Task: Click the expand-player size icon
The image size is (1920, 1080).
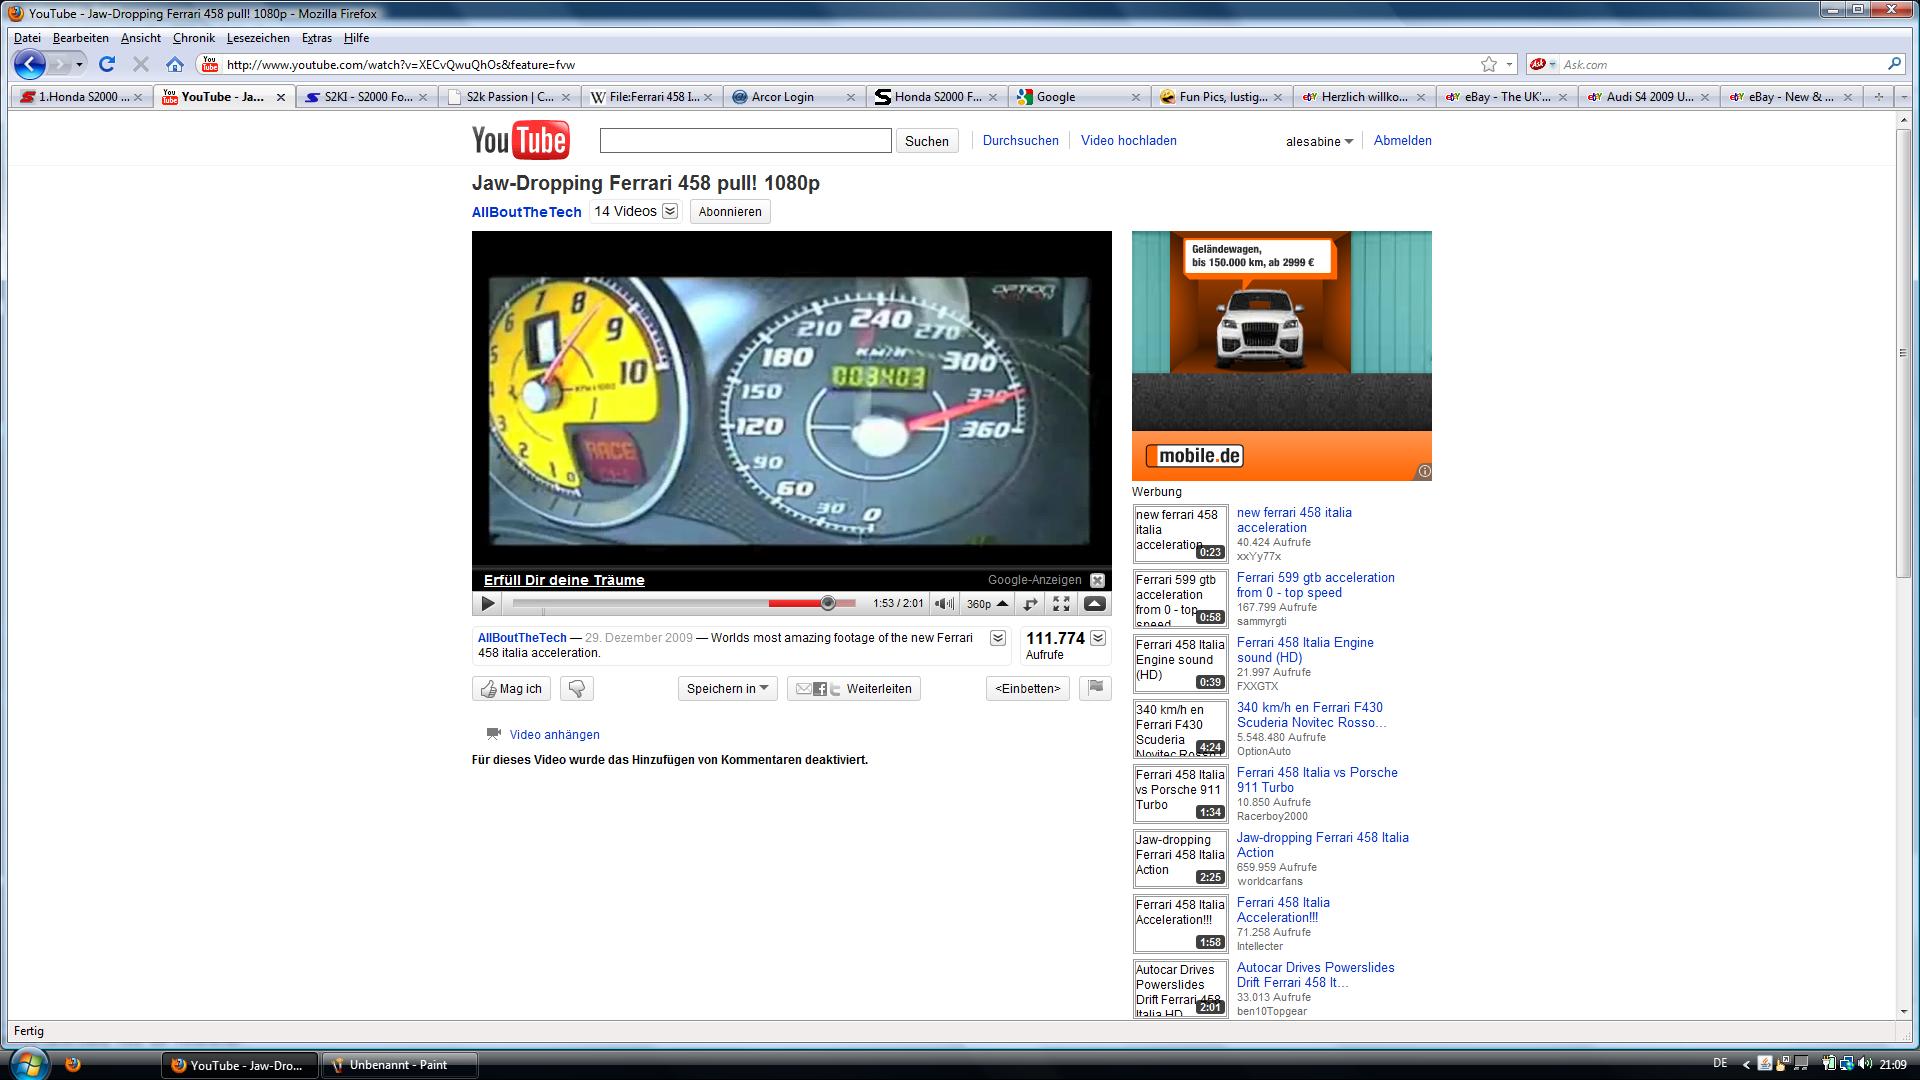Action: tap(1030, 604)
